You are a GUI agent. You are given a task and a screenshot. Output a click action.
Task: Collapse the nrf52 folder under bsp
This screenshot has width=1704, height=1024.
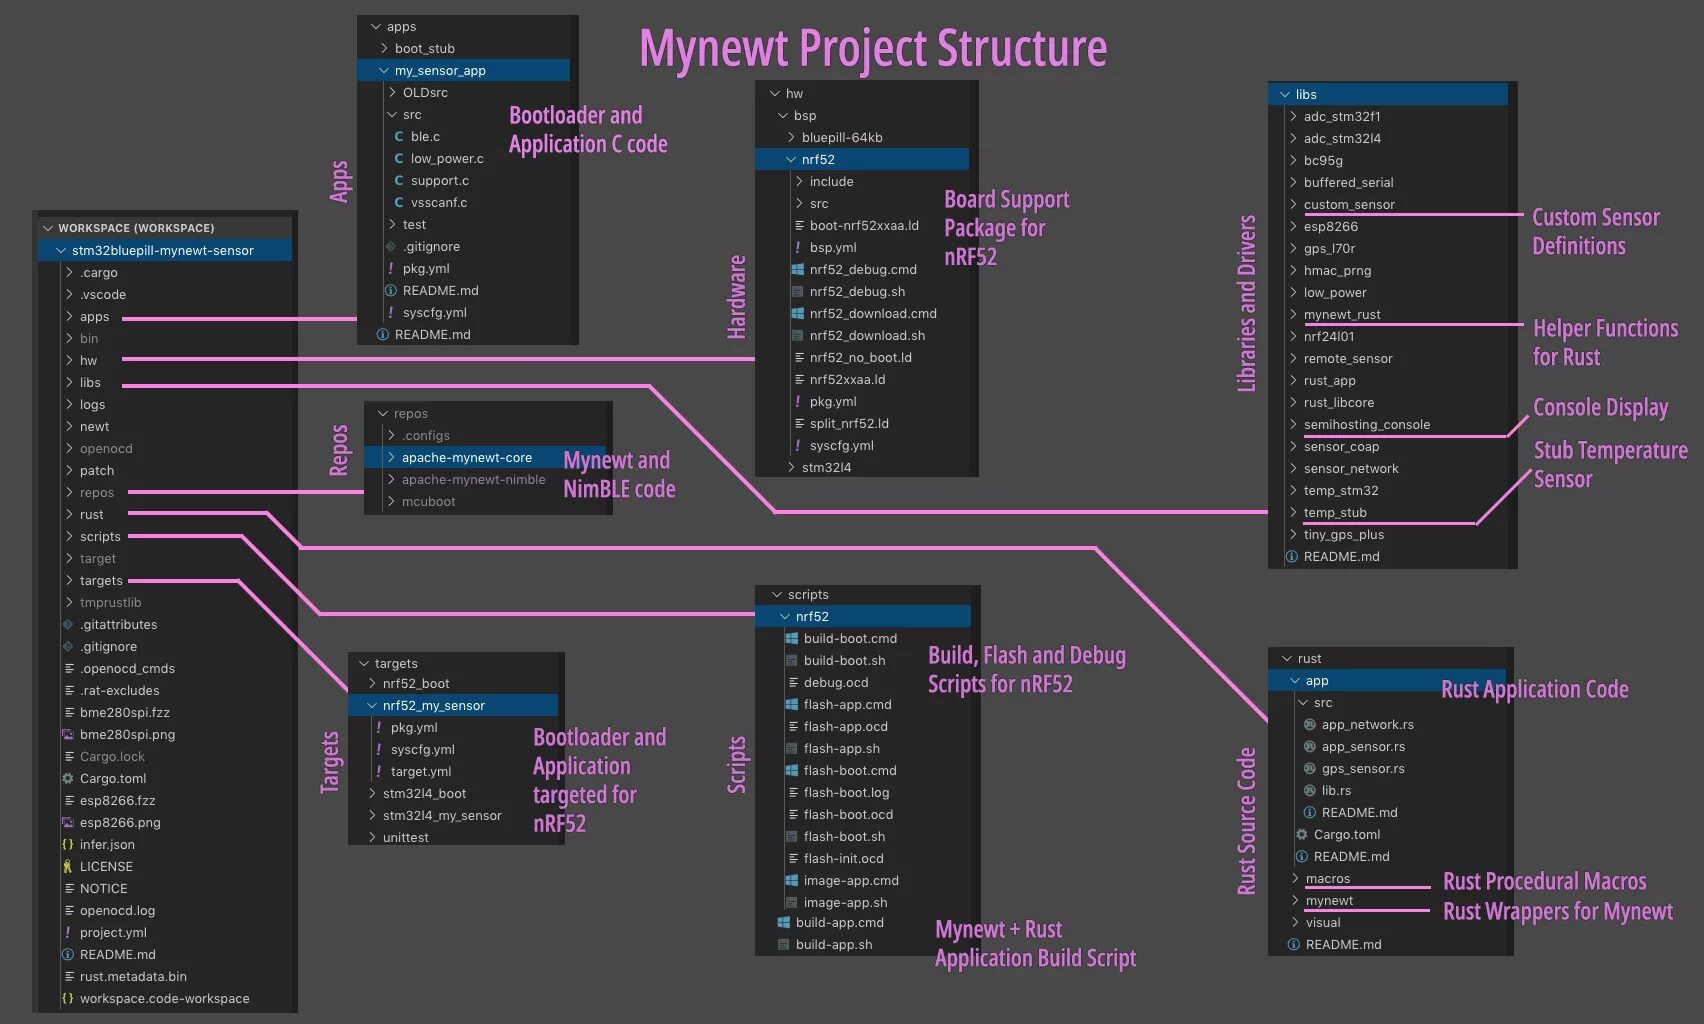click(x=791, y=159)
